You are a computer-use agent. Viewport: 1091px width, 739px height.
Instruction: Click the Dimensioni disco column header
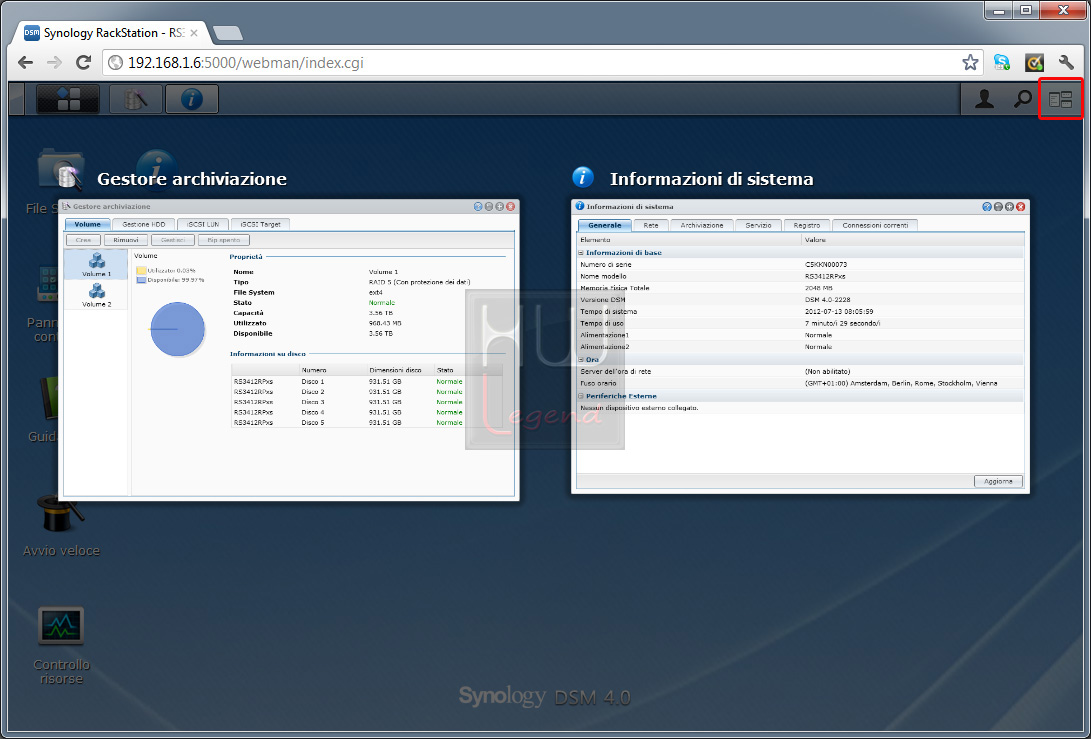[400, 370]
